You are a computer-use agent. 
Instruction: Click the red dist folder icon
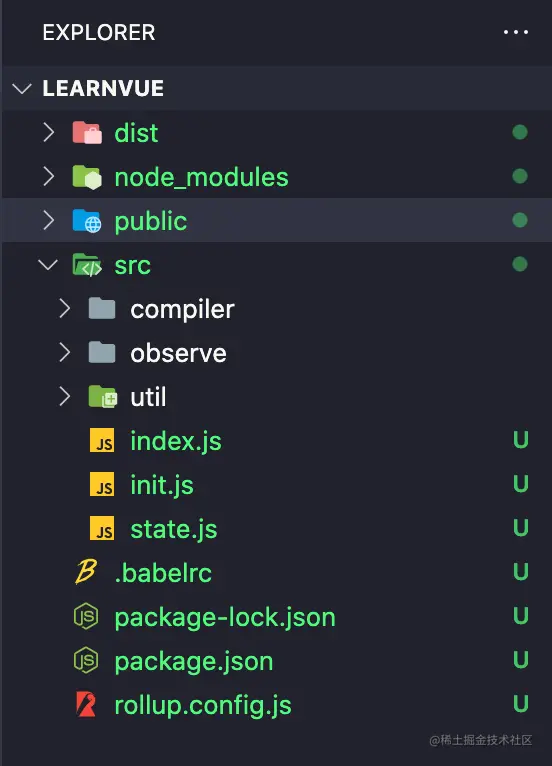[87, 132]
